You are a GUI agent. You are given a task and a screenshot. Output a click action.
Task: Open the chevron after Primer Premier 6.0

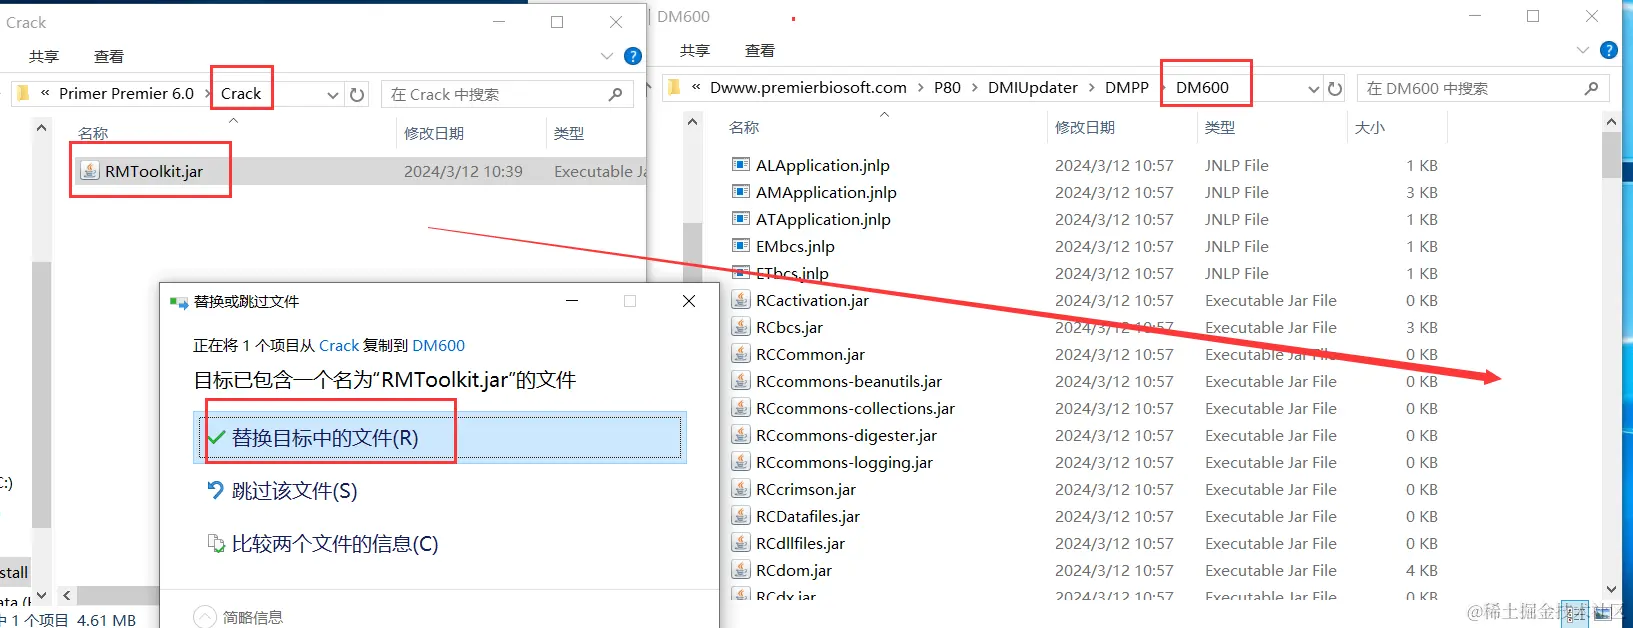[208, 93]
